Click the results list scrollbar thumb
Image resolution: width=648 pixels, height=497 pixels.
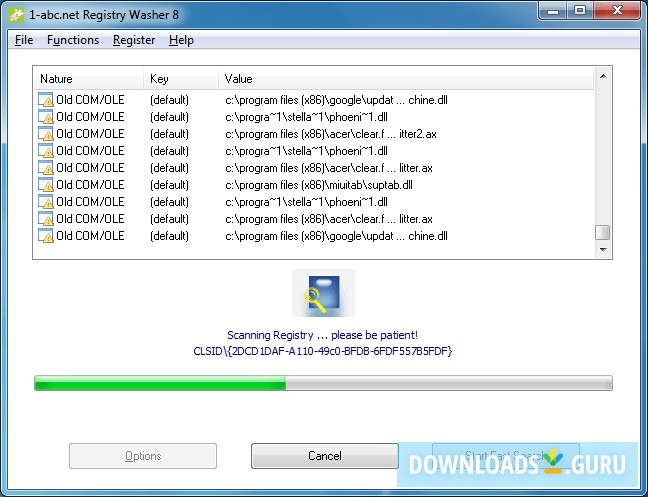point(603,232)
